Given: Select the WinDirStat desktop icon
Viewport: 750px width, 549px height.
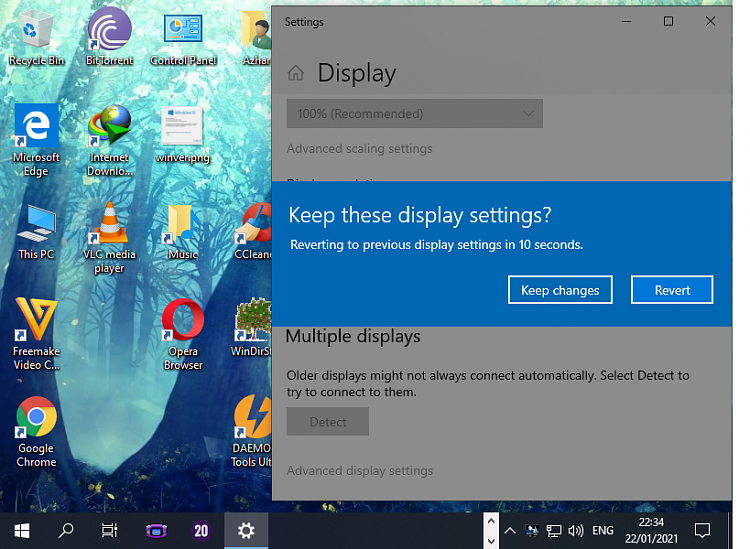Looking at the screenshot, I should [252, 328].
